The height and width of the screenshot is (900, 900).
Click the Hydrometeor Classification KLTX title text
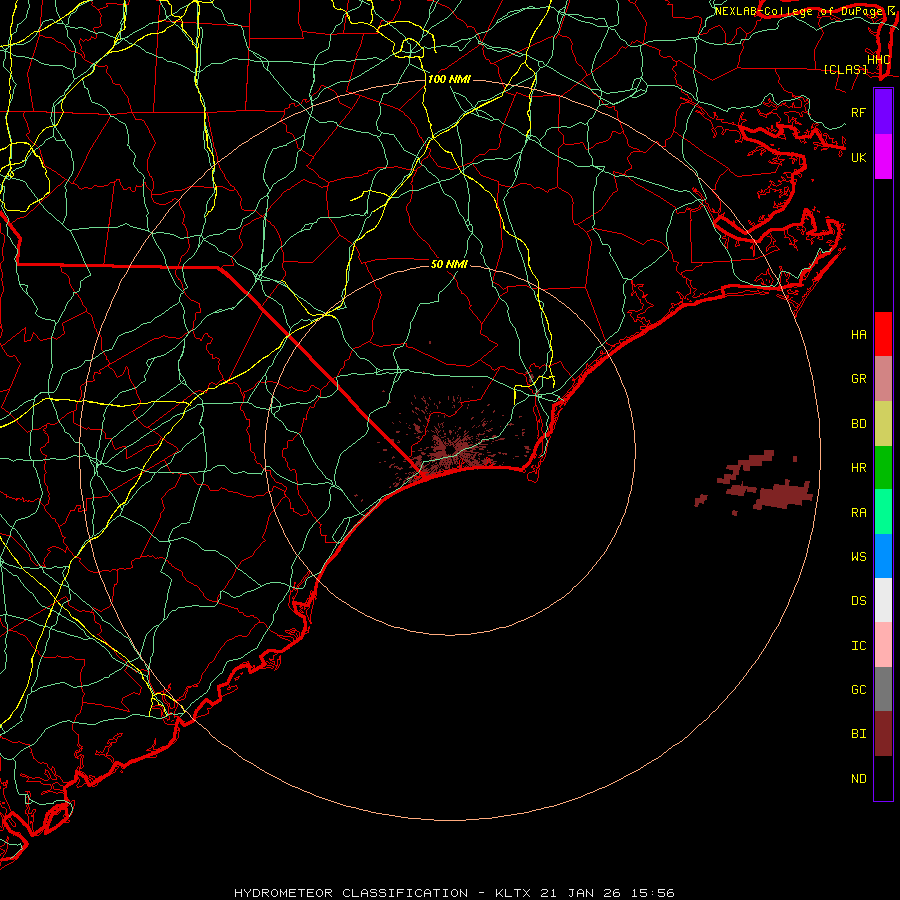point(454,893)
